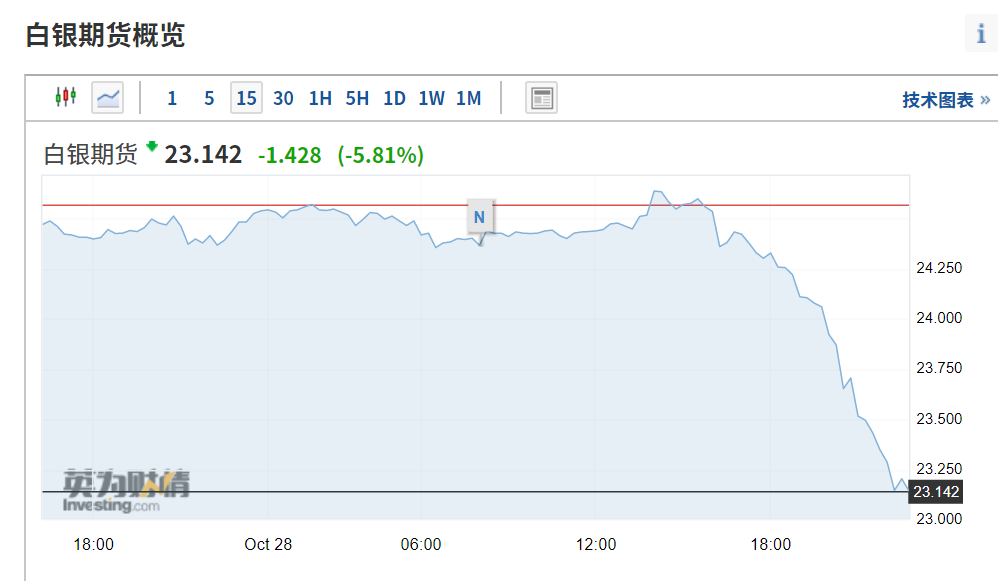Viewport: 998px width, 581px height.
Task: Switch to the 1H interval
Action: point(320,98)
